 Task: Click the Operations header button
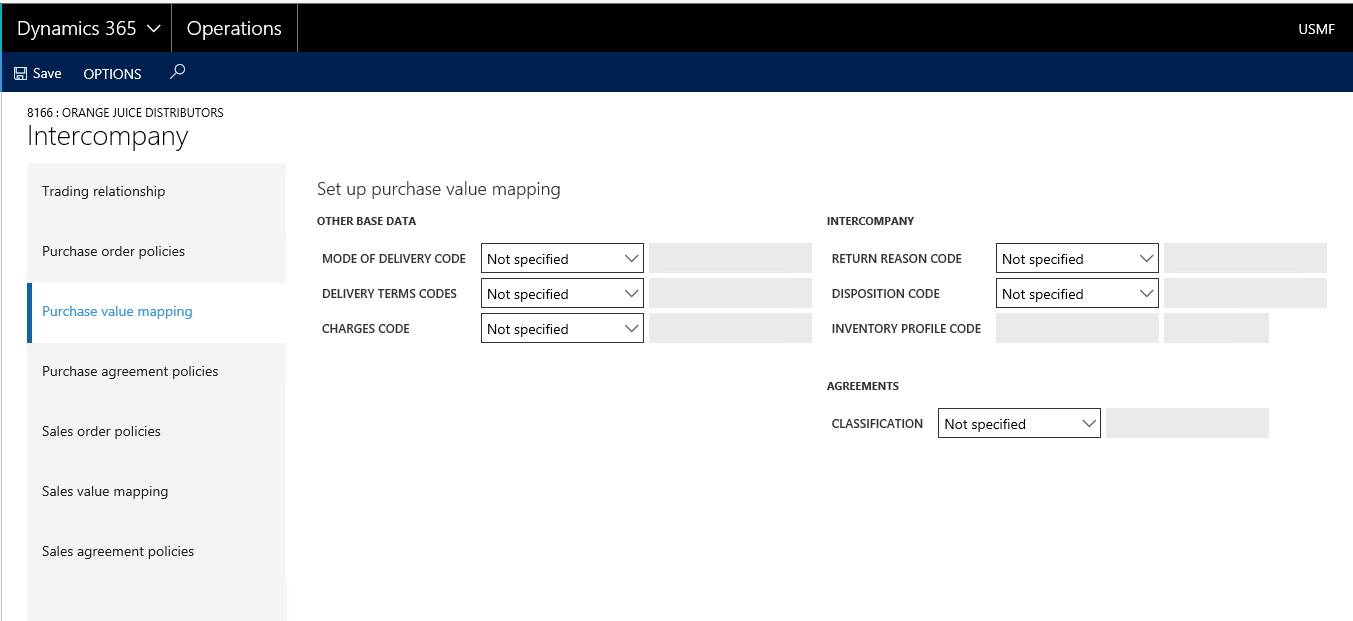tap(234, 29)
